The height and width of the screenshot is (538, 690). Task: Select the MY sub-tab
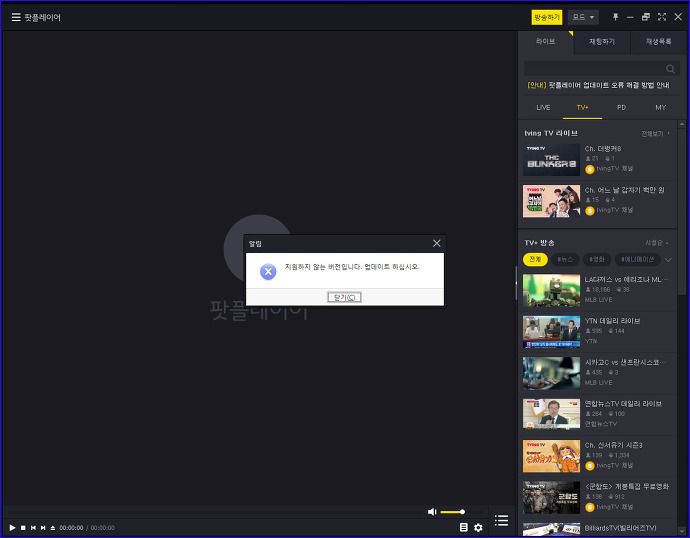point(661,107)
